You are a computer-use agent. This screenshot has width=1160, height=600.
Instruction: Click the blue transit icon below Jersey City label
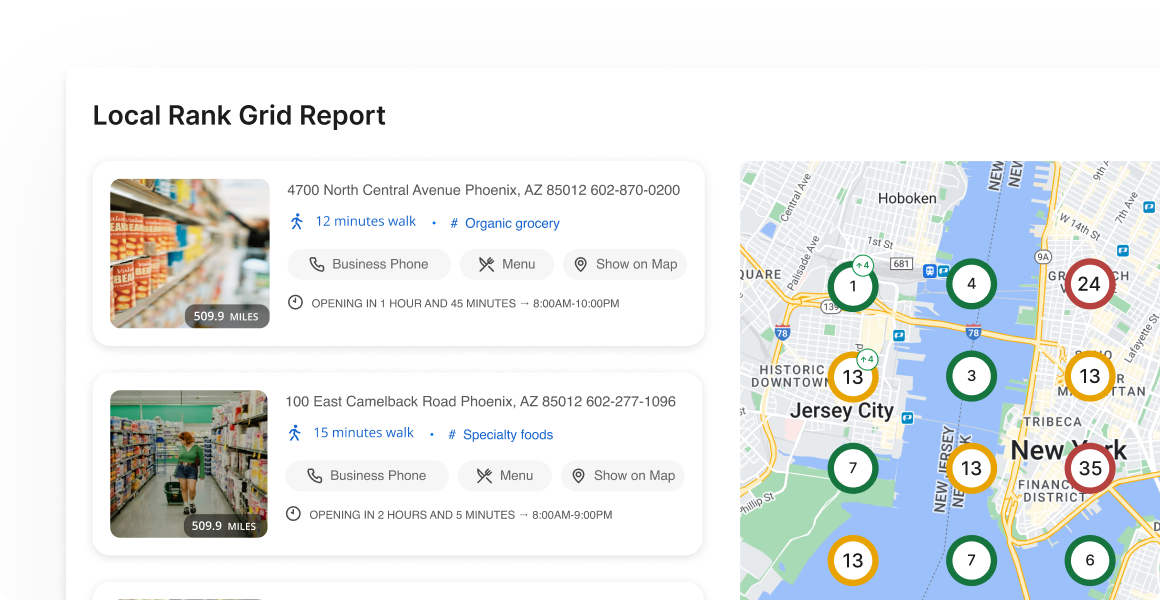pyautogui.click(x=908, y=418)
